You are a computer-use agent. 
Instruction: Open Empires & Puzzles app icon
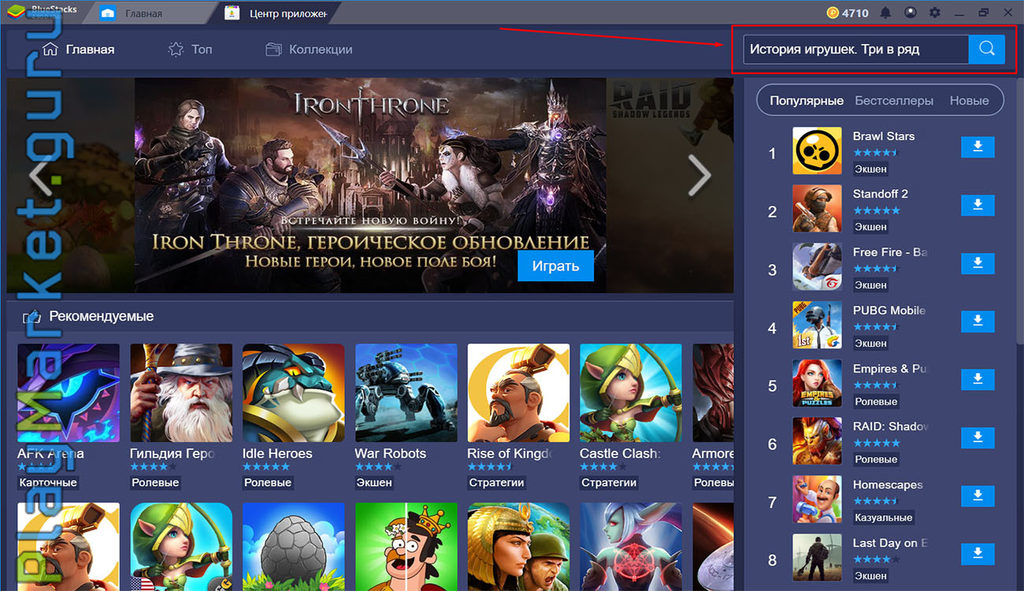tap(817, 383)
